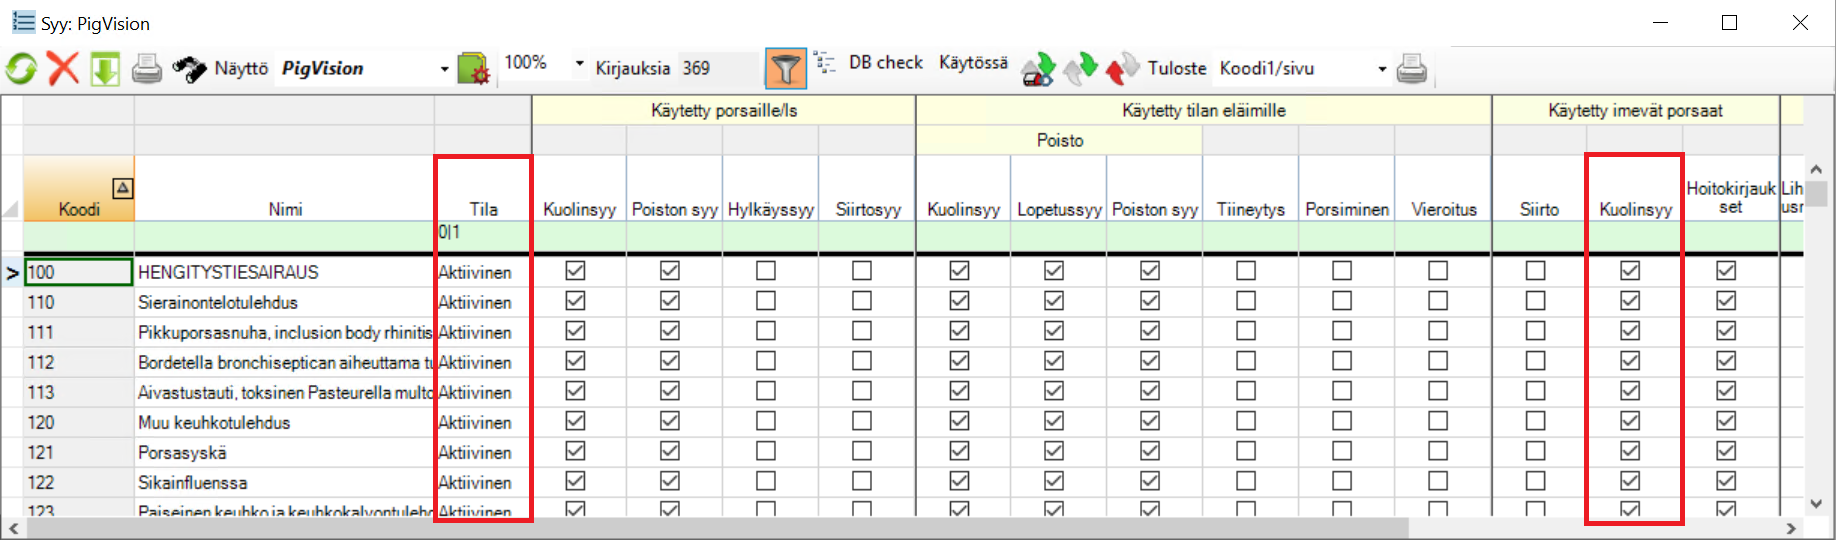Toggle first Kuolinsyy checkbox for HENGITYSTIESAIRAUS
The image size is (1836, 541).
click(x=575, y=271)
